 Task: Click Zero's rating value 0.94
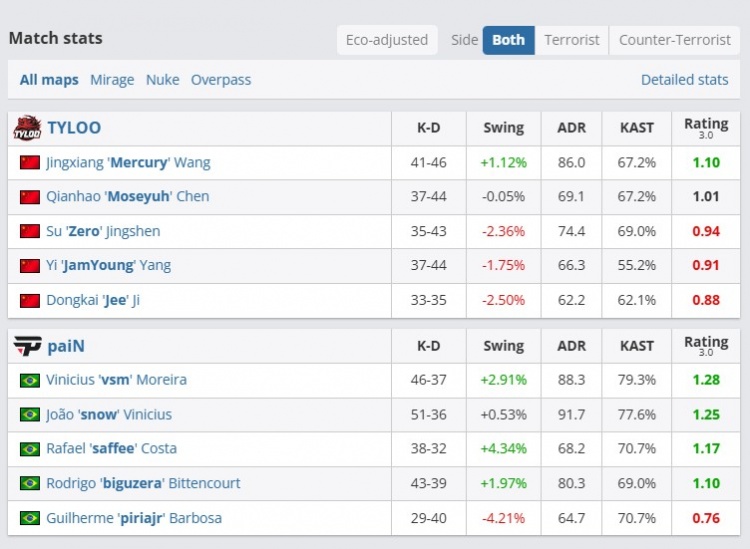click(706, 231)
